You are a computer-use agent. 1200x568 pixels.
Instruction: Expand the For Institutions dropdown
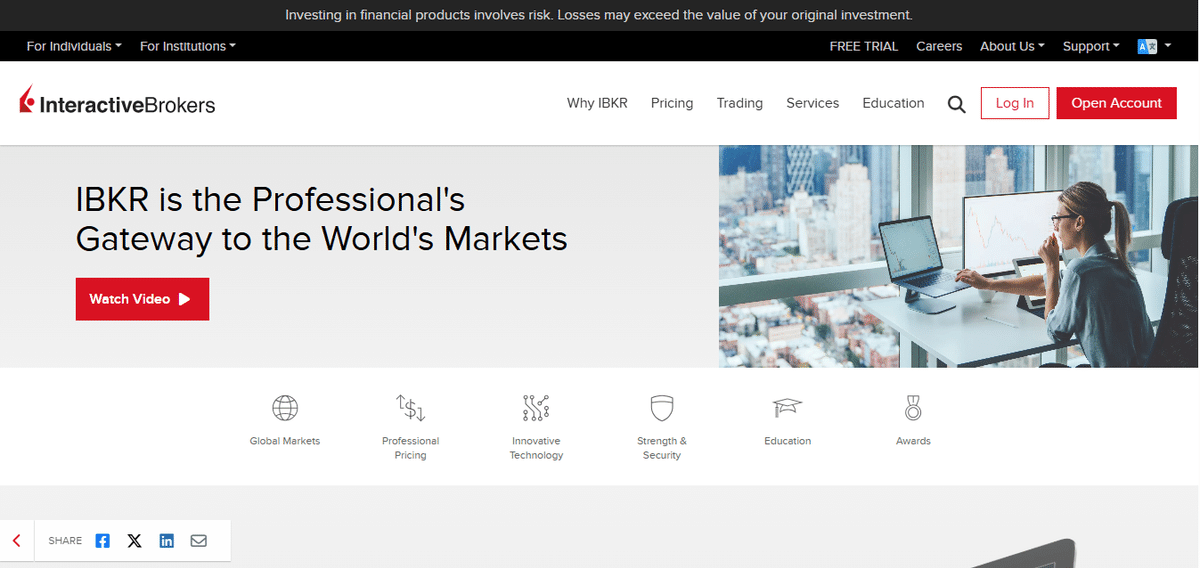tap(188, 46)
